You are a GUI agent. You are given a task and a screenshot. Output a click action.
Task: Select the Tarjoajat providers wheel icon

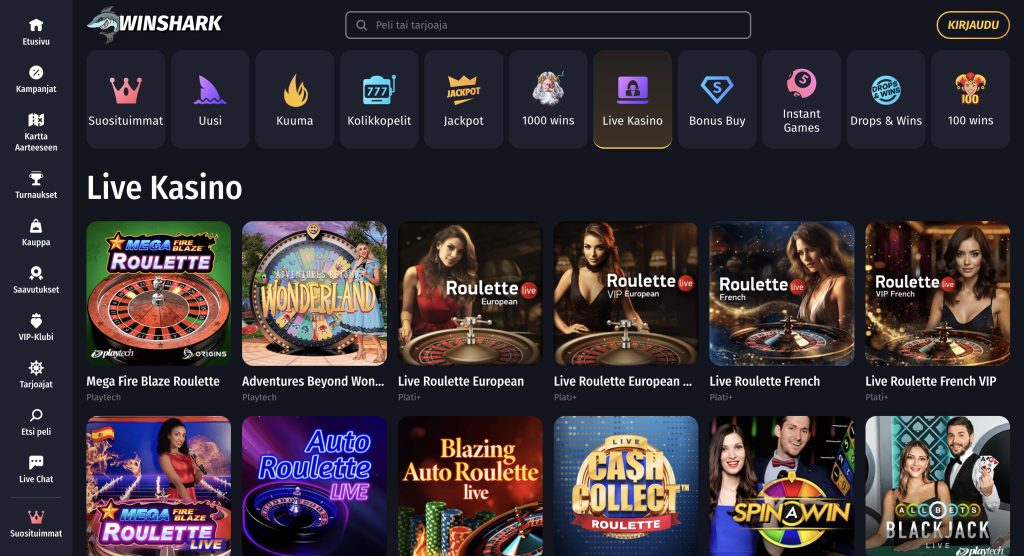36,367
